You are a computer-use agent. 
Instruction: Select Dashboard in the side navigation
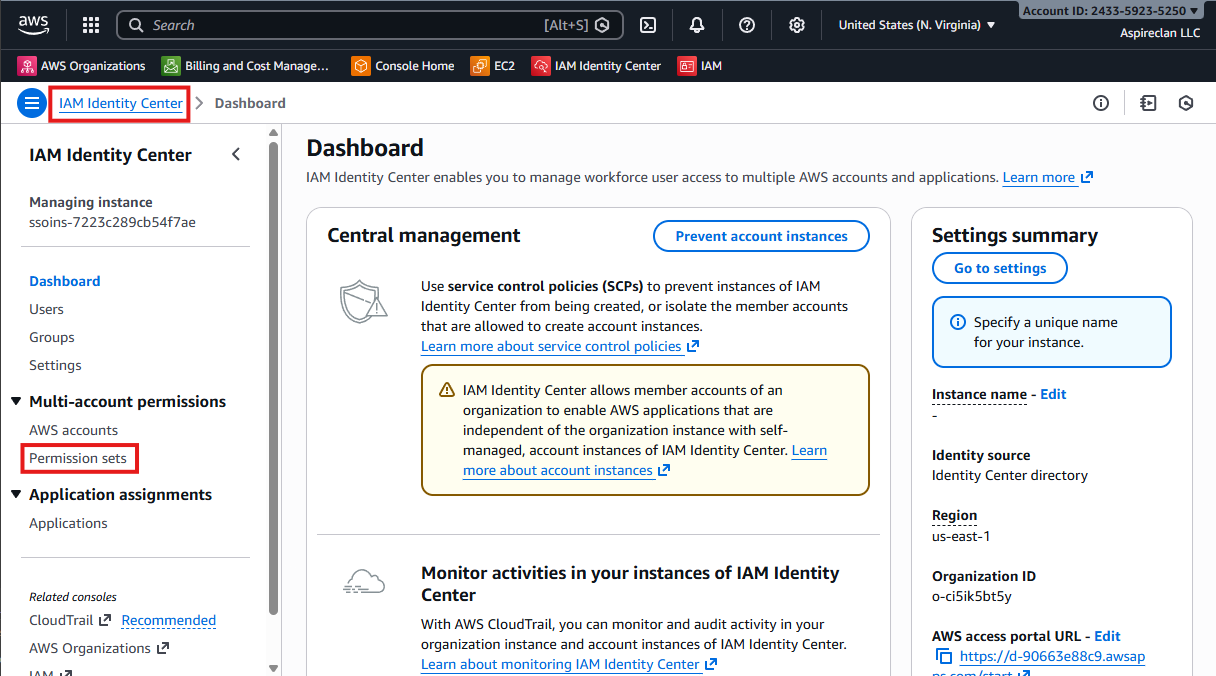click(65, 281)
